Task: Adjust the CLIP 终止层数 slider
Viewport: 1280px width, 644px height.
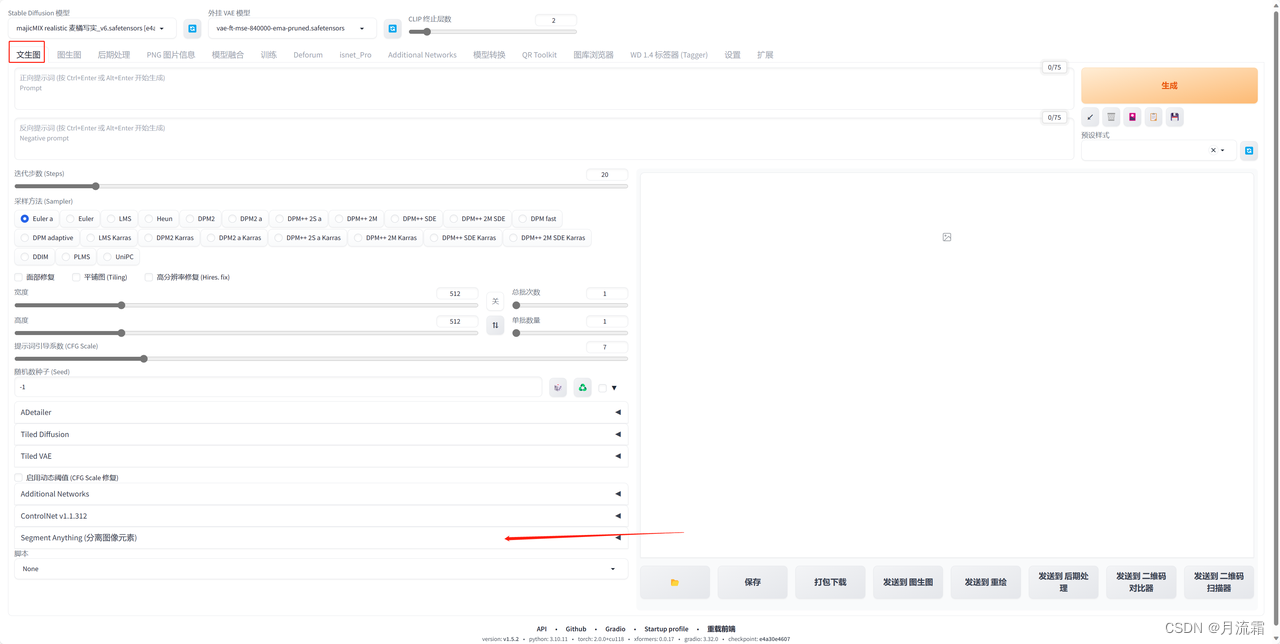Action: coord(492,31)
